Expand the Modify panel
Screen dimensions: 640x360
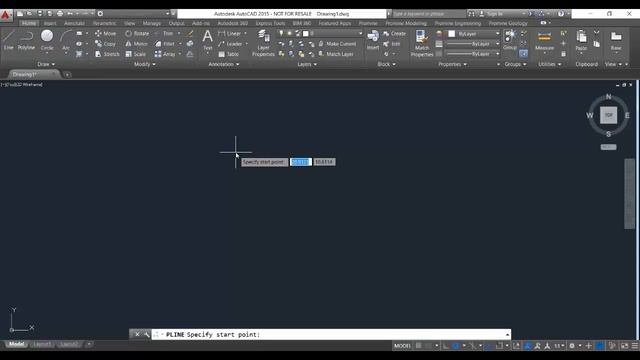pos(144,64)
